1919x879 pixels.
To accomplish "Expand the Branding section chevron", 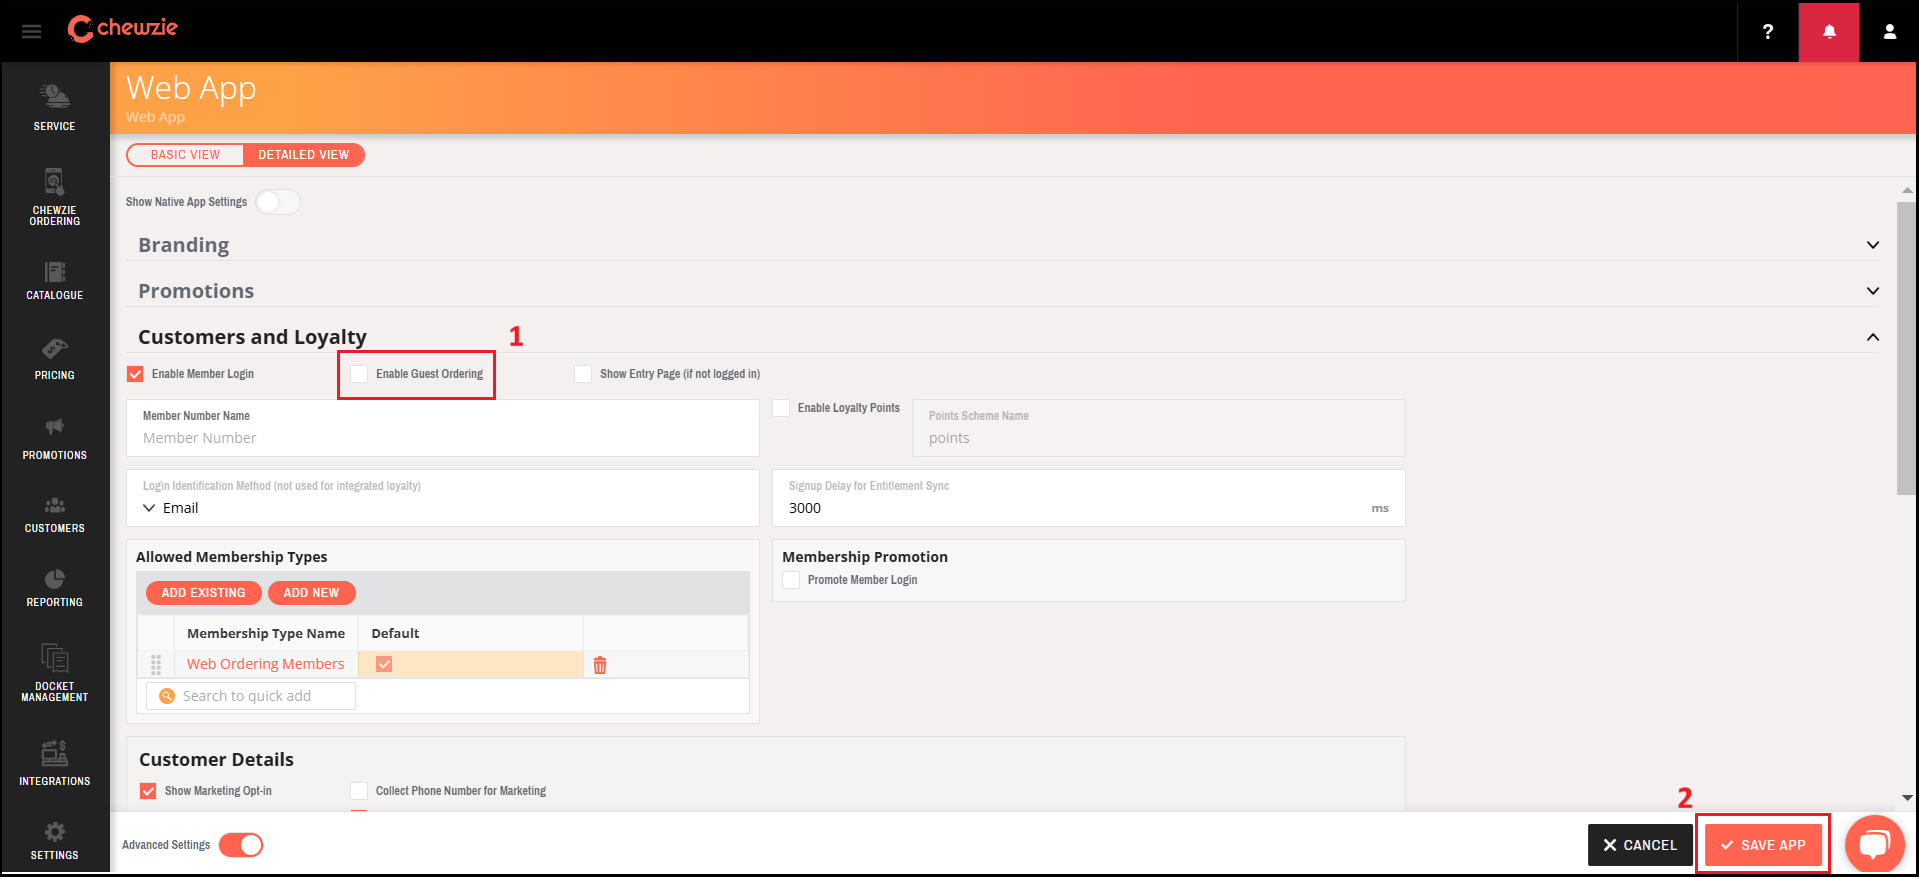I will coord(1872,245).
